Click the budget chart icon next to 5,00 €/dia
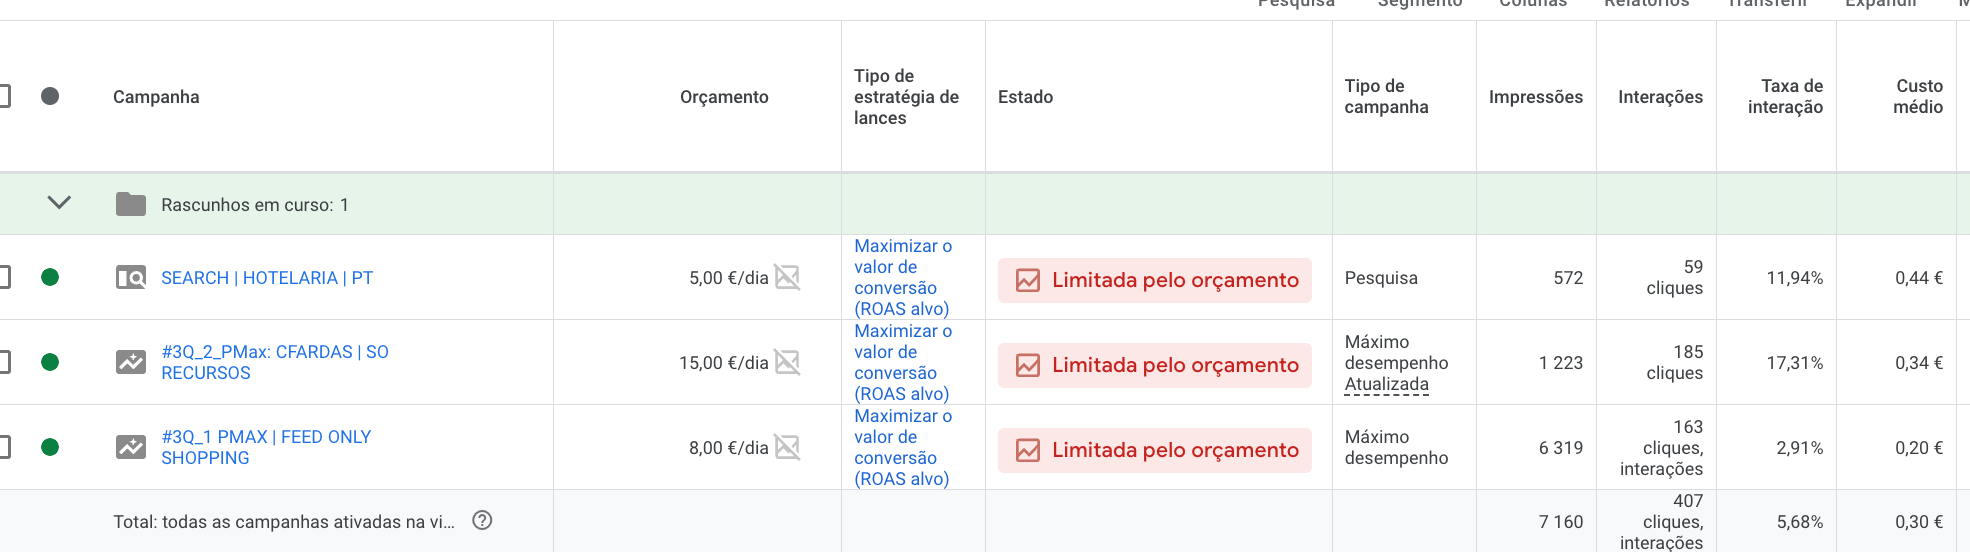The image size is (1970, 552). [x=788, y=278]
